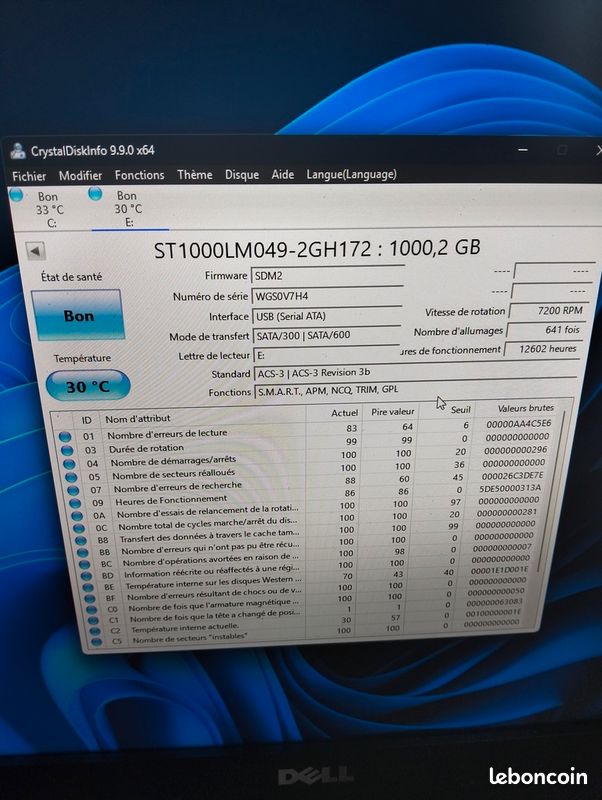Click status icon for attribute 03
Image resolution: width=602 pixels, height=800 pixels.
[x=66, y=451]
